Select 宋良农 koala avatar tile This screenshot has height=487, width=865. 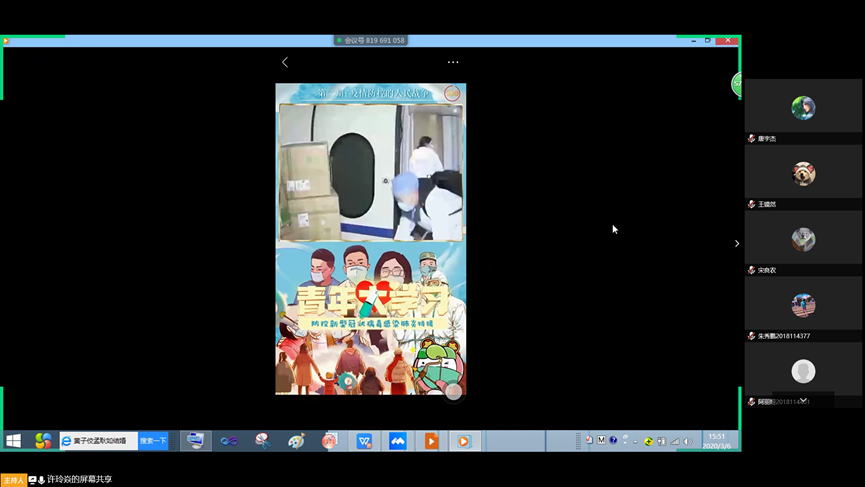[803, 239]
